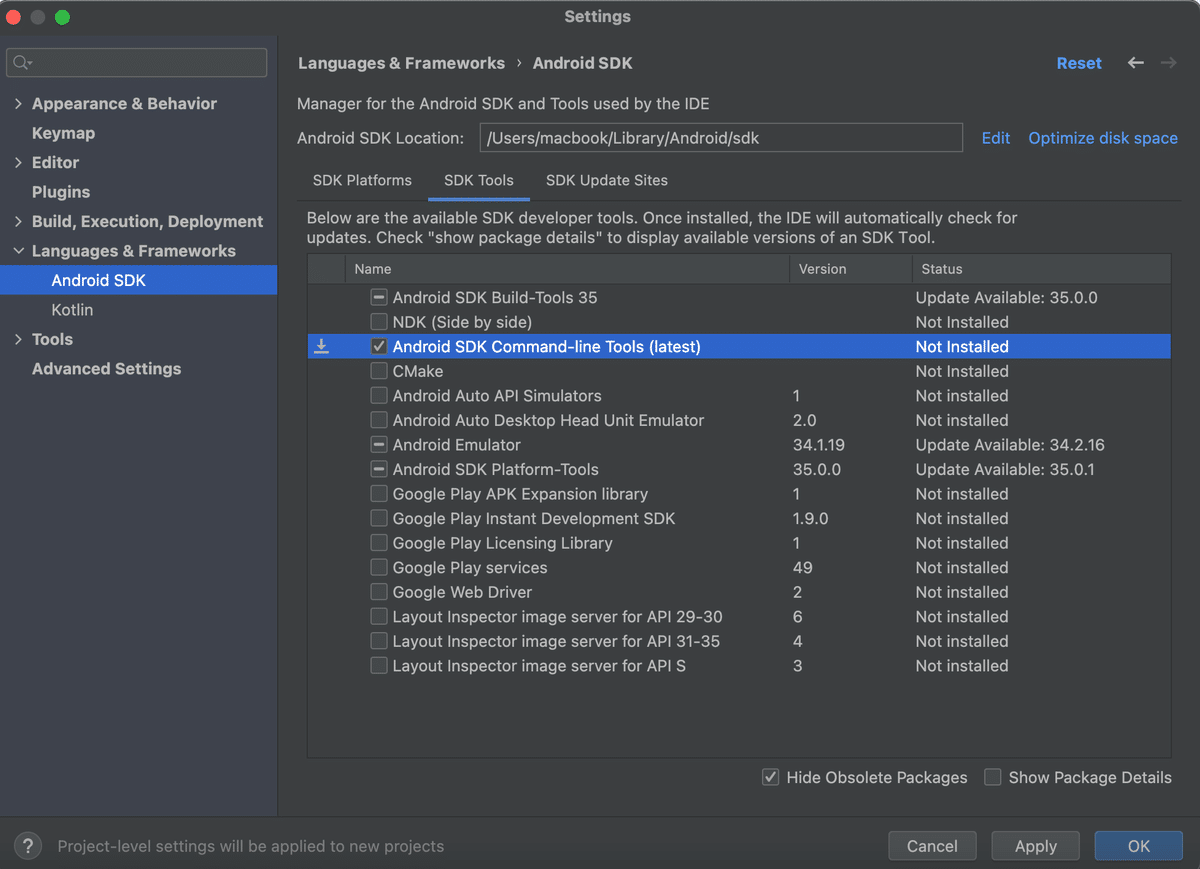The width and height of the screenshot is (1200, 869).
Task: Sort by the Version column header
Action: click(x=851, y=269)
